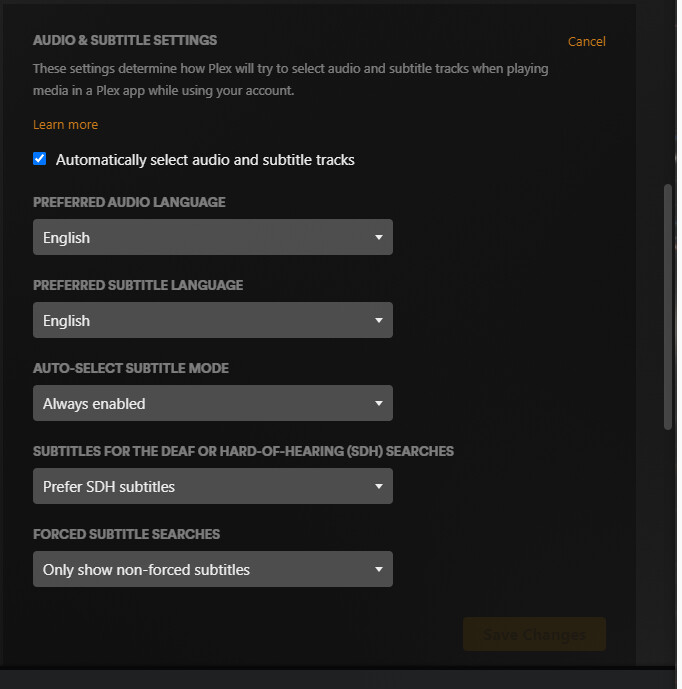The width and height of the screenshot is (682, 689).
Task: Click the Preferred Audio Language dropdown arrow
Action: [x=378, y=238]
